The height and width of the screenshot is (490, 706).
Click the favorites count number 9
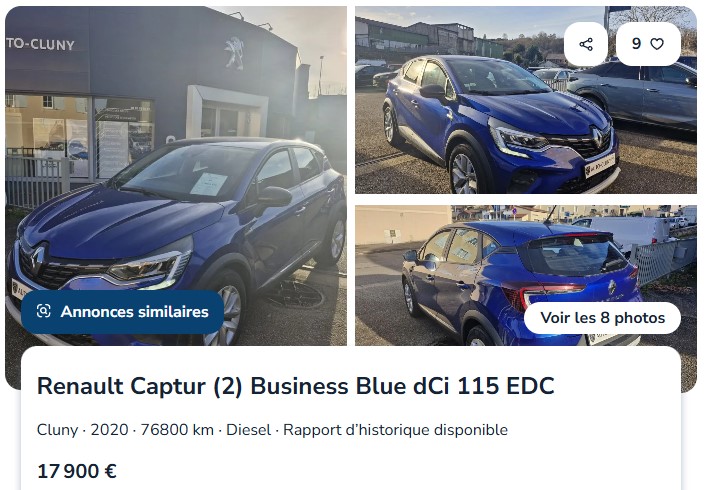click(x=636, y=44)
